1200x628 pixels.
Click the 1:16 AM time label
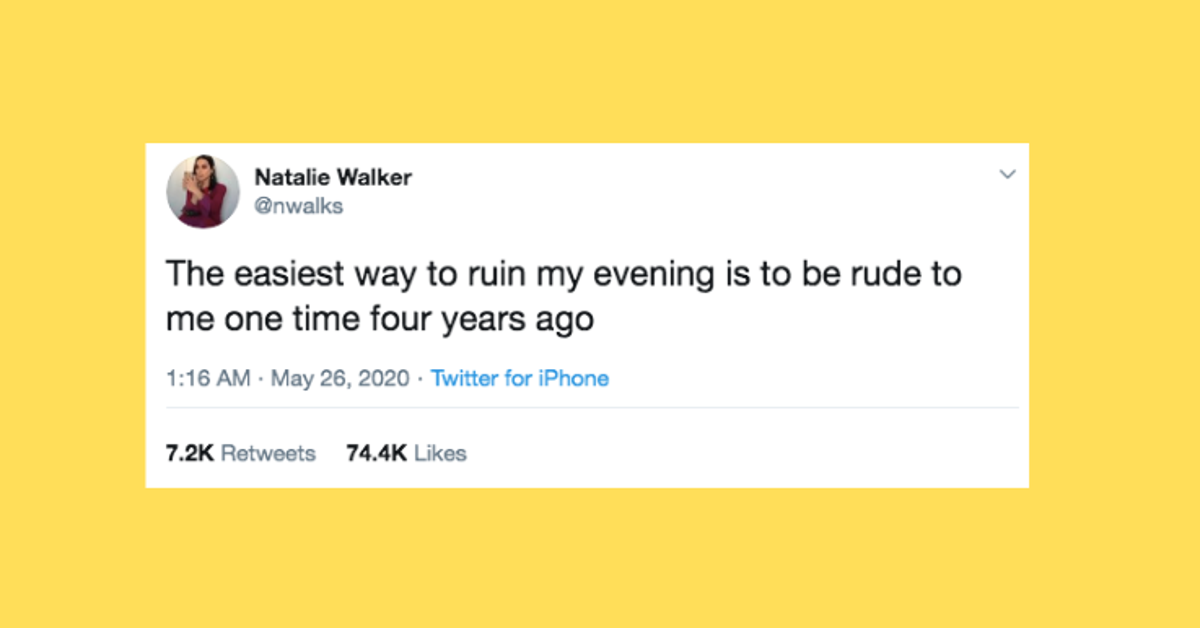tap(207, 378)
